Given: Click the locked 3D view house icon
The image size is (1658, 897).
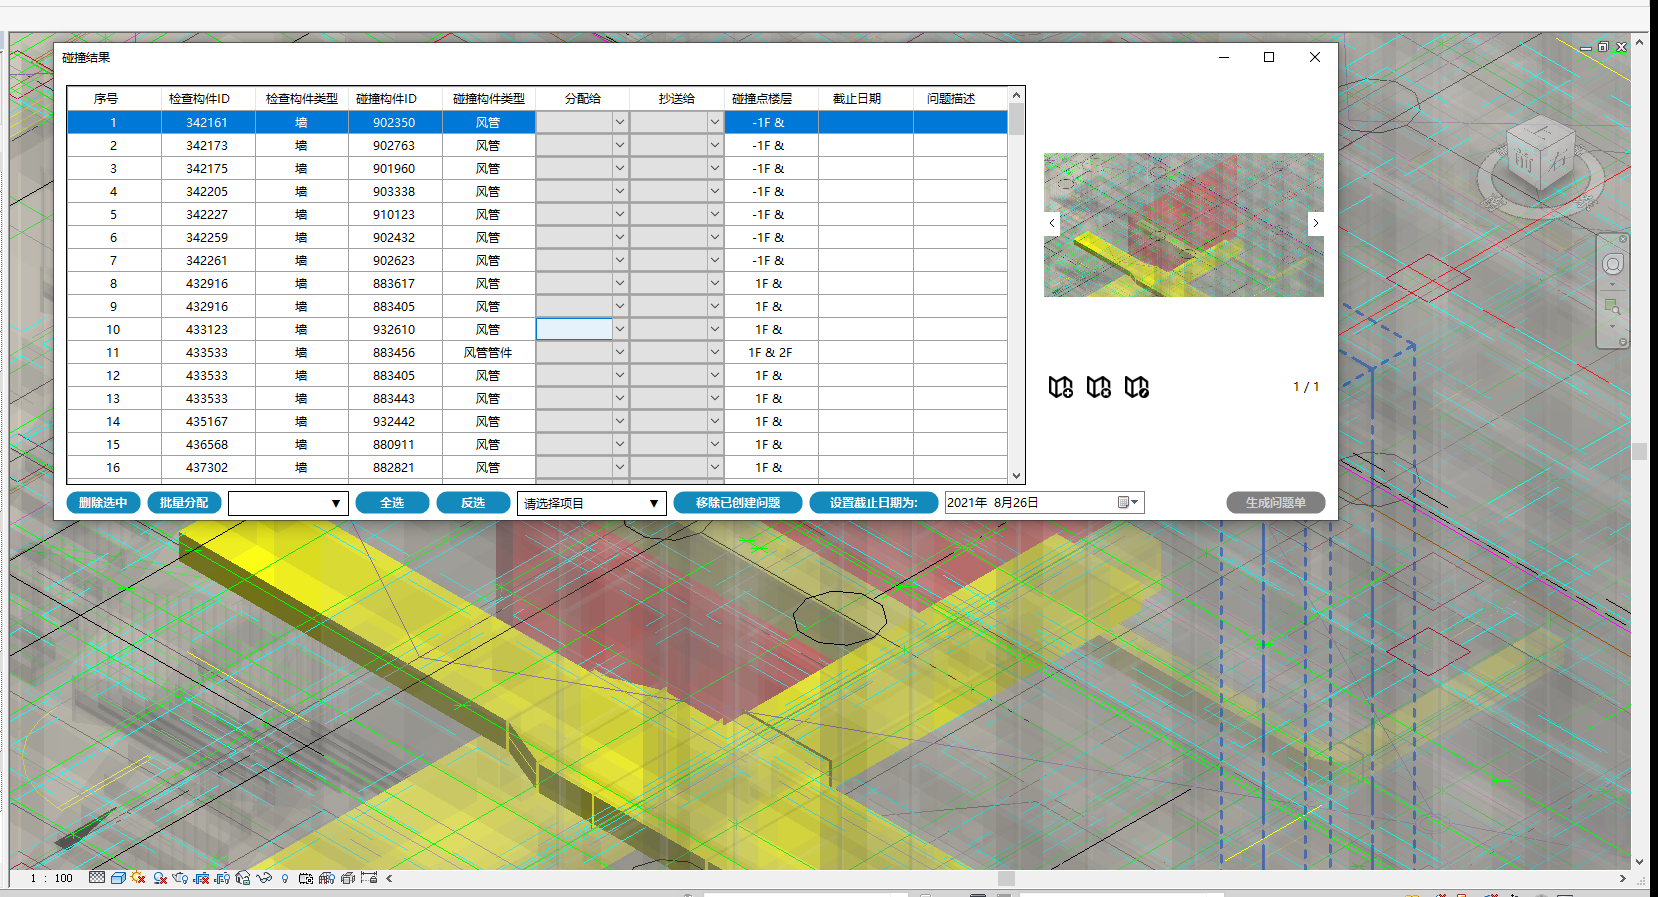Looking at the screenshot, I should pyautogui.click(x=242, y=878).
